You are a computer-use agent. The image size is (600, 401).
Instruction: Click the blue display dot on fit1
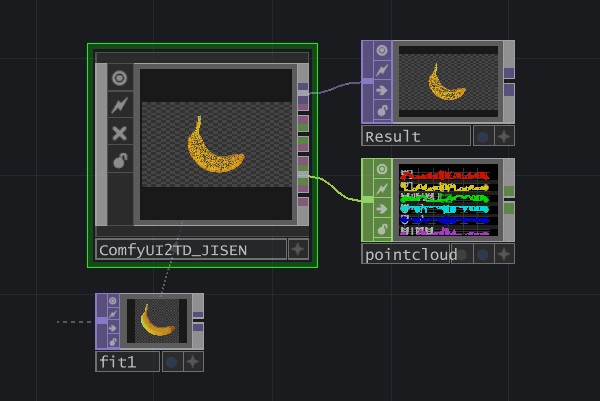tap(171, 361)
